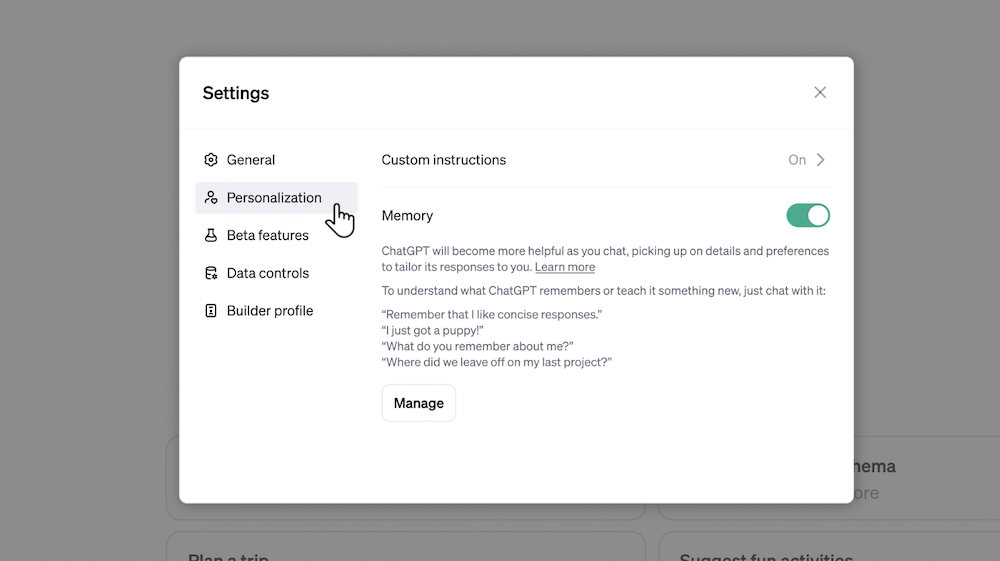Click the flask icon for Beta features

click(x=211, y=236)
